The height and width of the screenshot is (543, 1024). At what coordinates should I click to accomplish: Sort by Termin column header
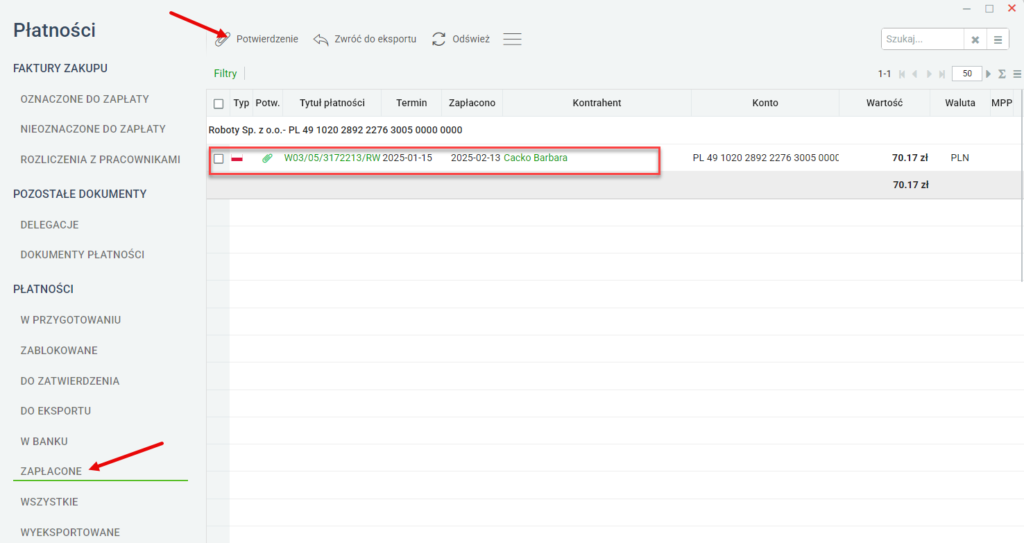click(411, 103)
